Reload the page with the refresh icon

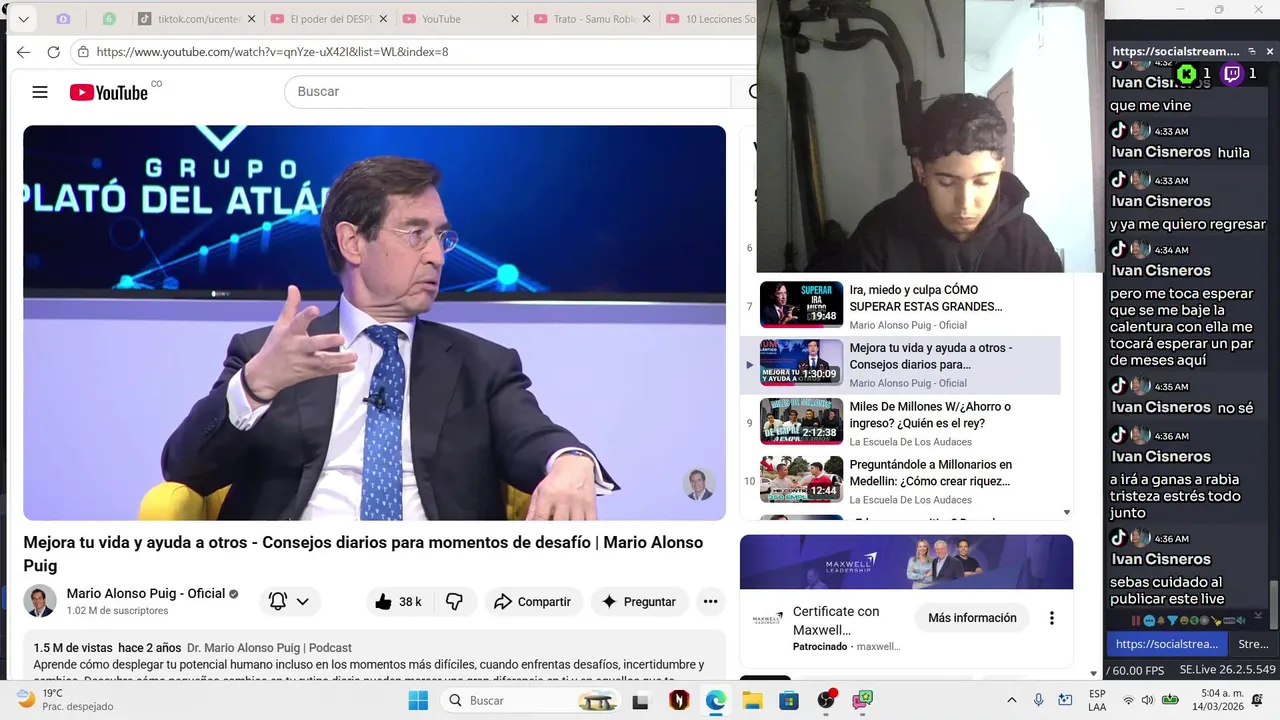[53, 52]
